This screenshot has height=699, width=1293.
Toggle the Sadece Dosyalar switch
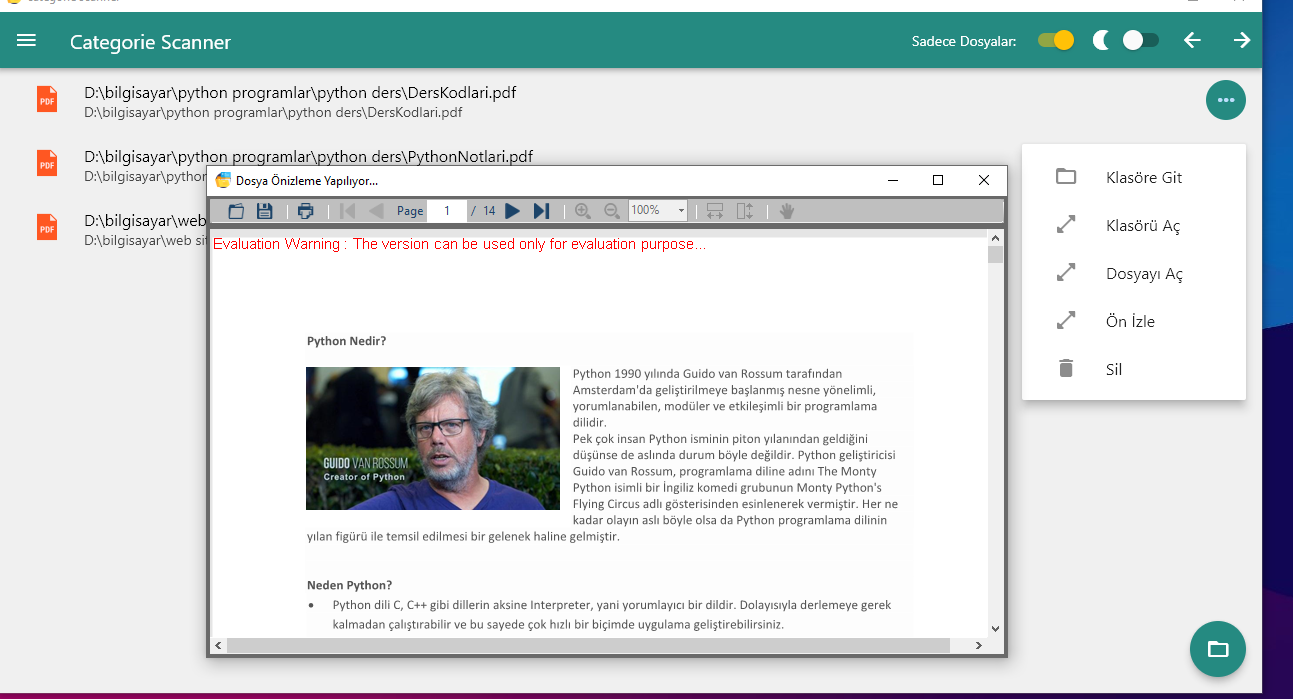(1055, 40)
